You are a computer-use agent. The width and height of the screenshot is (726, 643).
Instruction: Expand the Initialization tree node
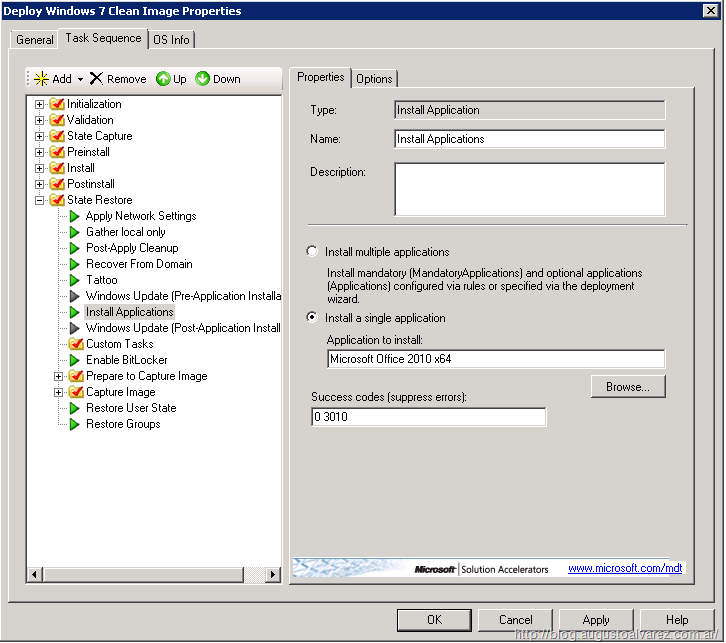[x=40, y=104]
